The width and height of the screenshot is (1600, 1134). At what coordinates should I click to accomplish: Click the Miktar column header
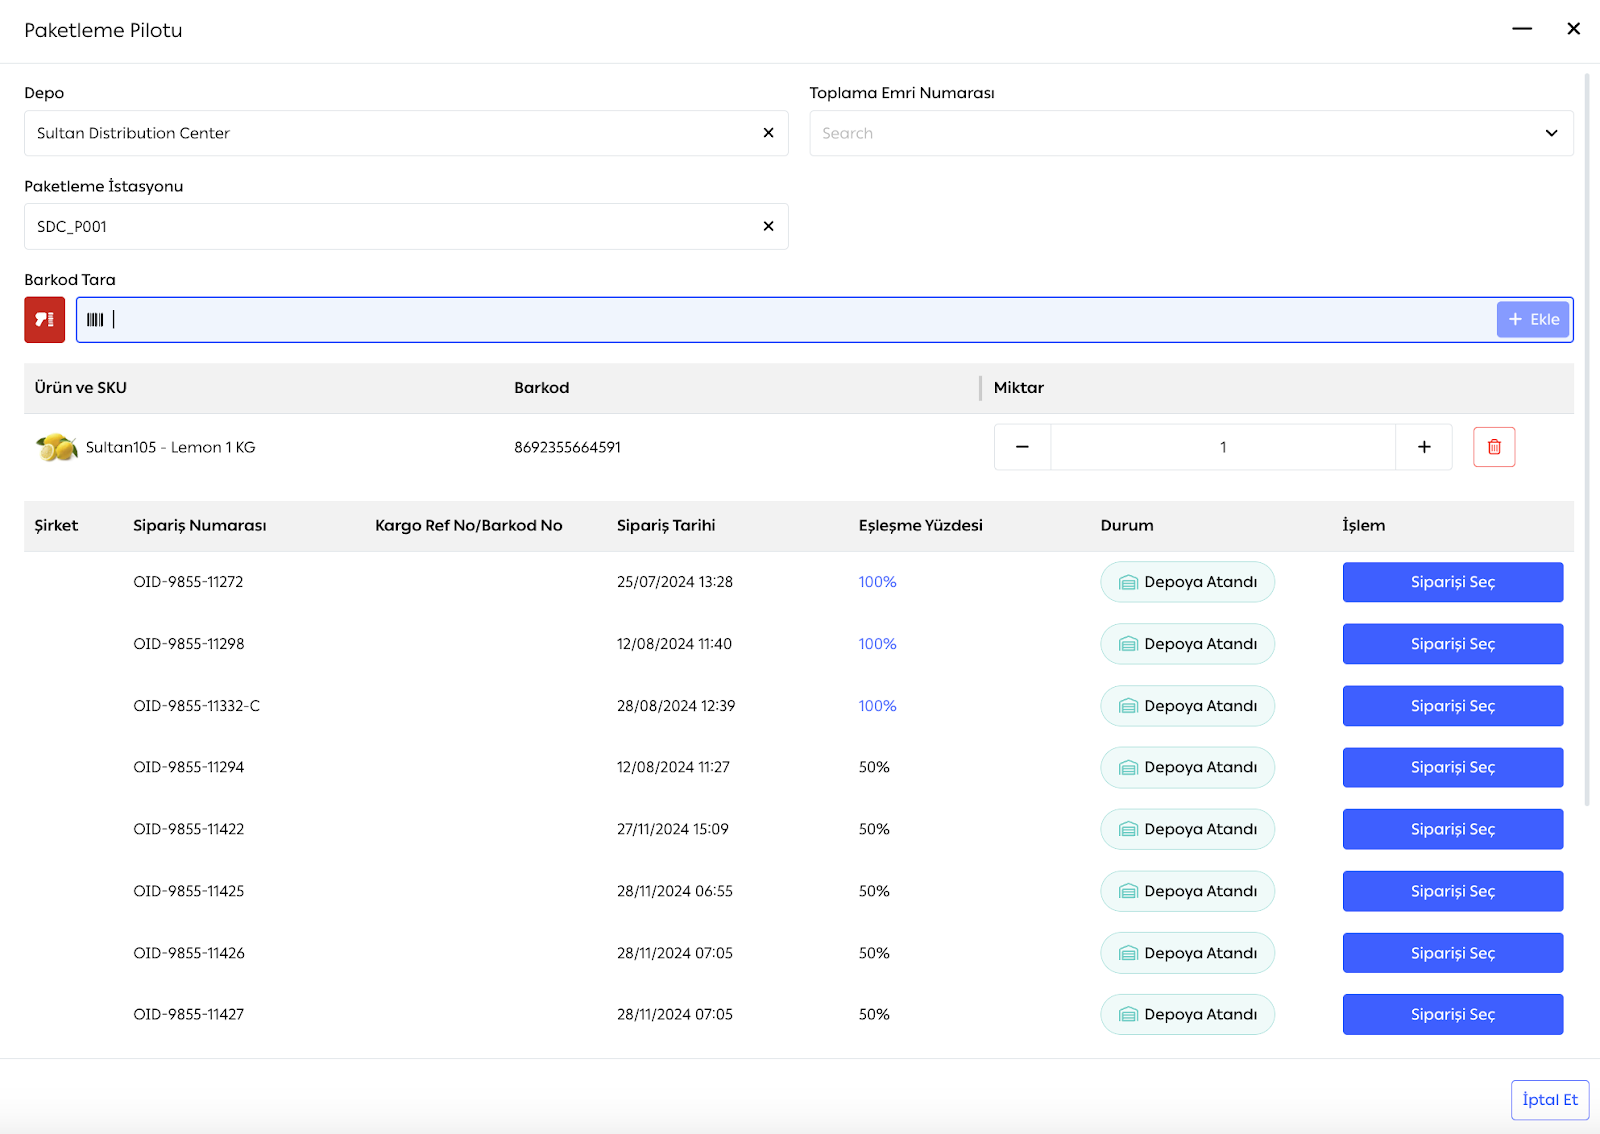point(1018,388)
